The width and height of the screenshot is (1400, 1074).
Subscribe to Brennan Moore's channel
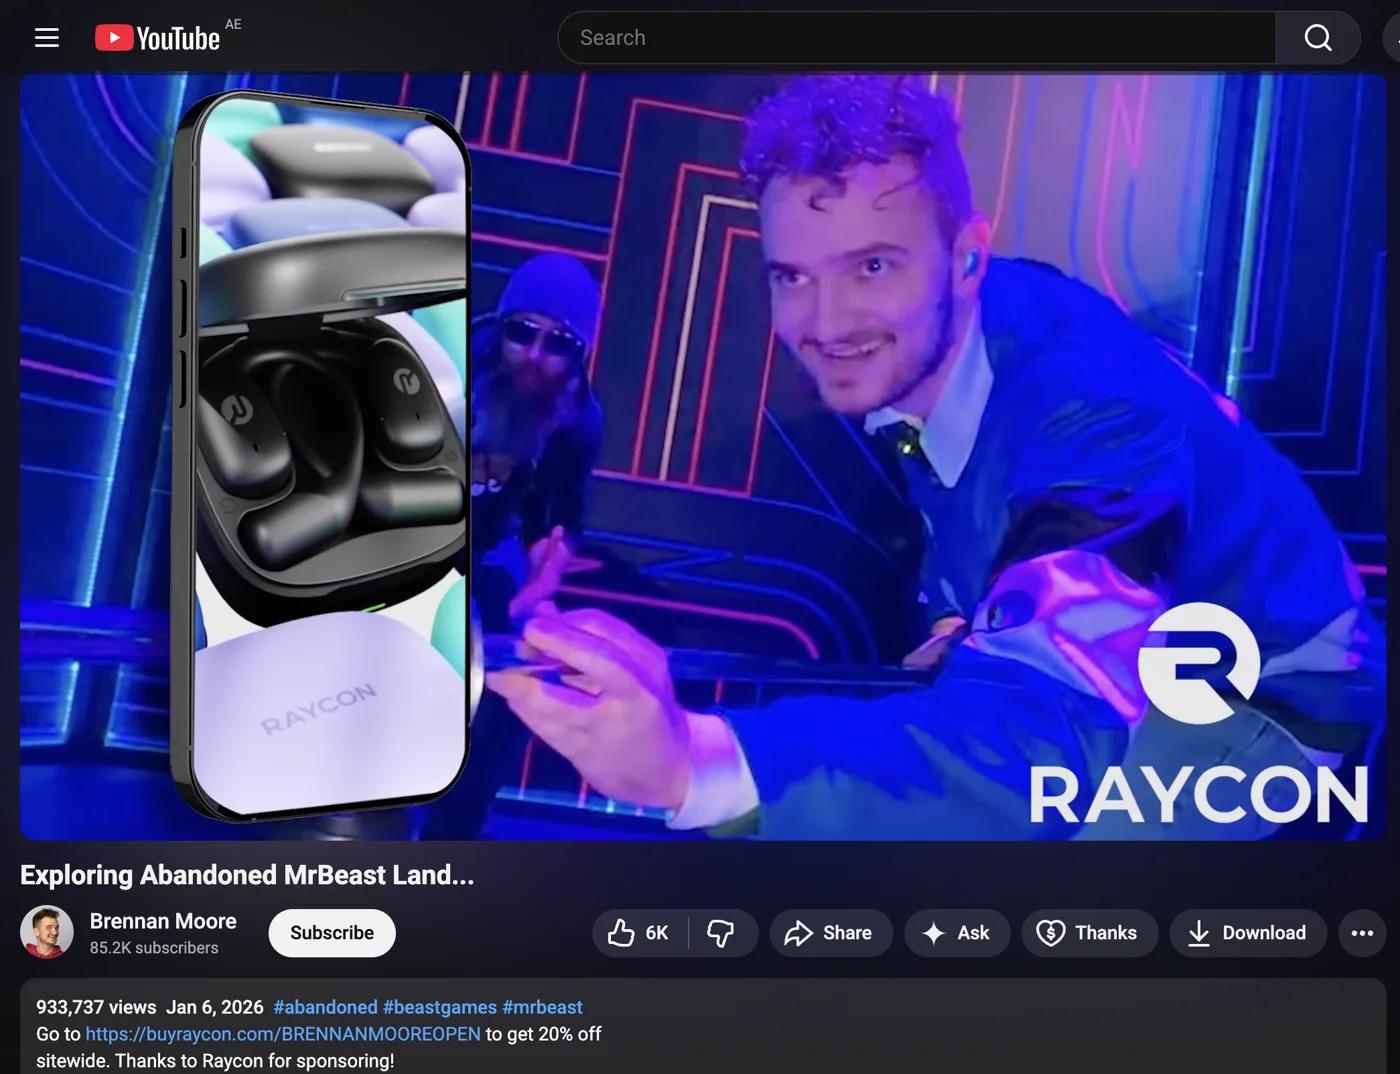click(331, 932)
